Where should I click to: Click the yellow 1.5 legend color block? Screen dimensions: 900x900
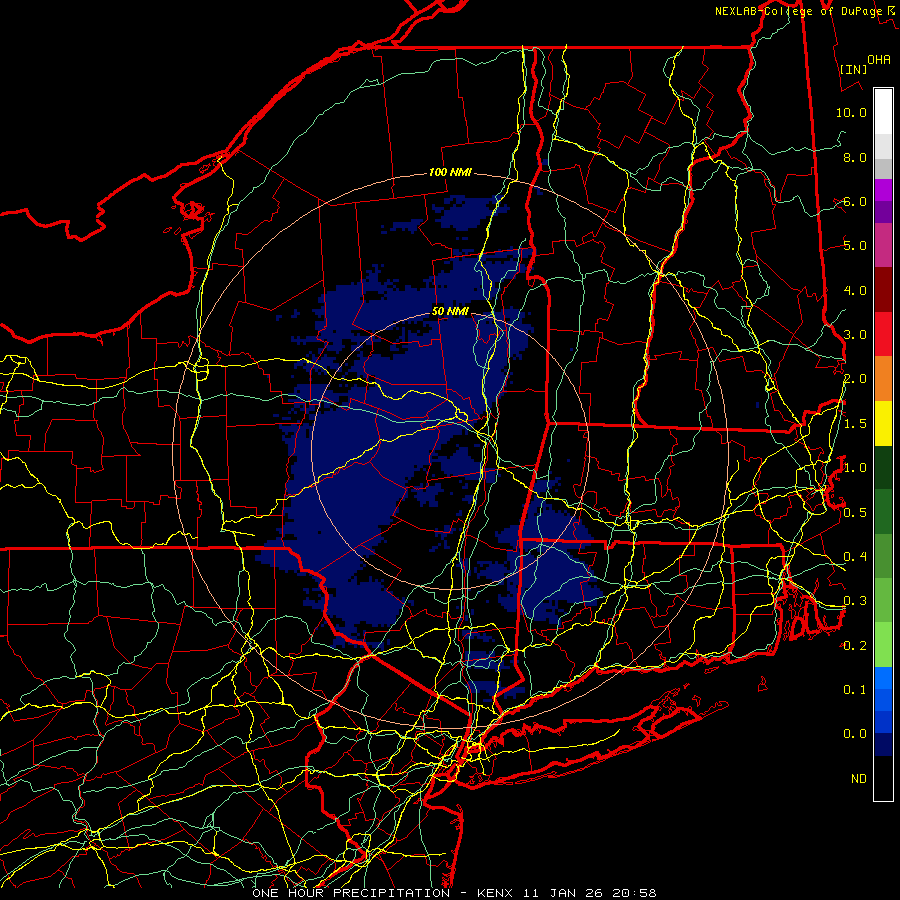(883, 423)
